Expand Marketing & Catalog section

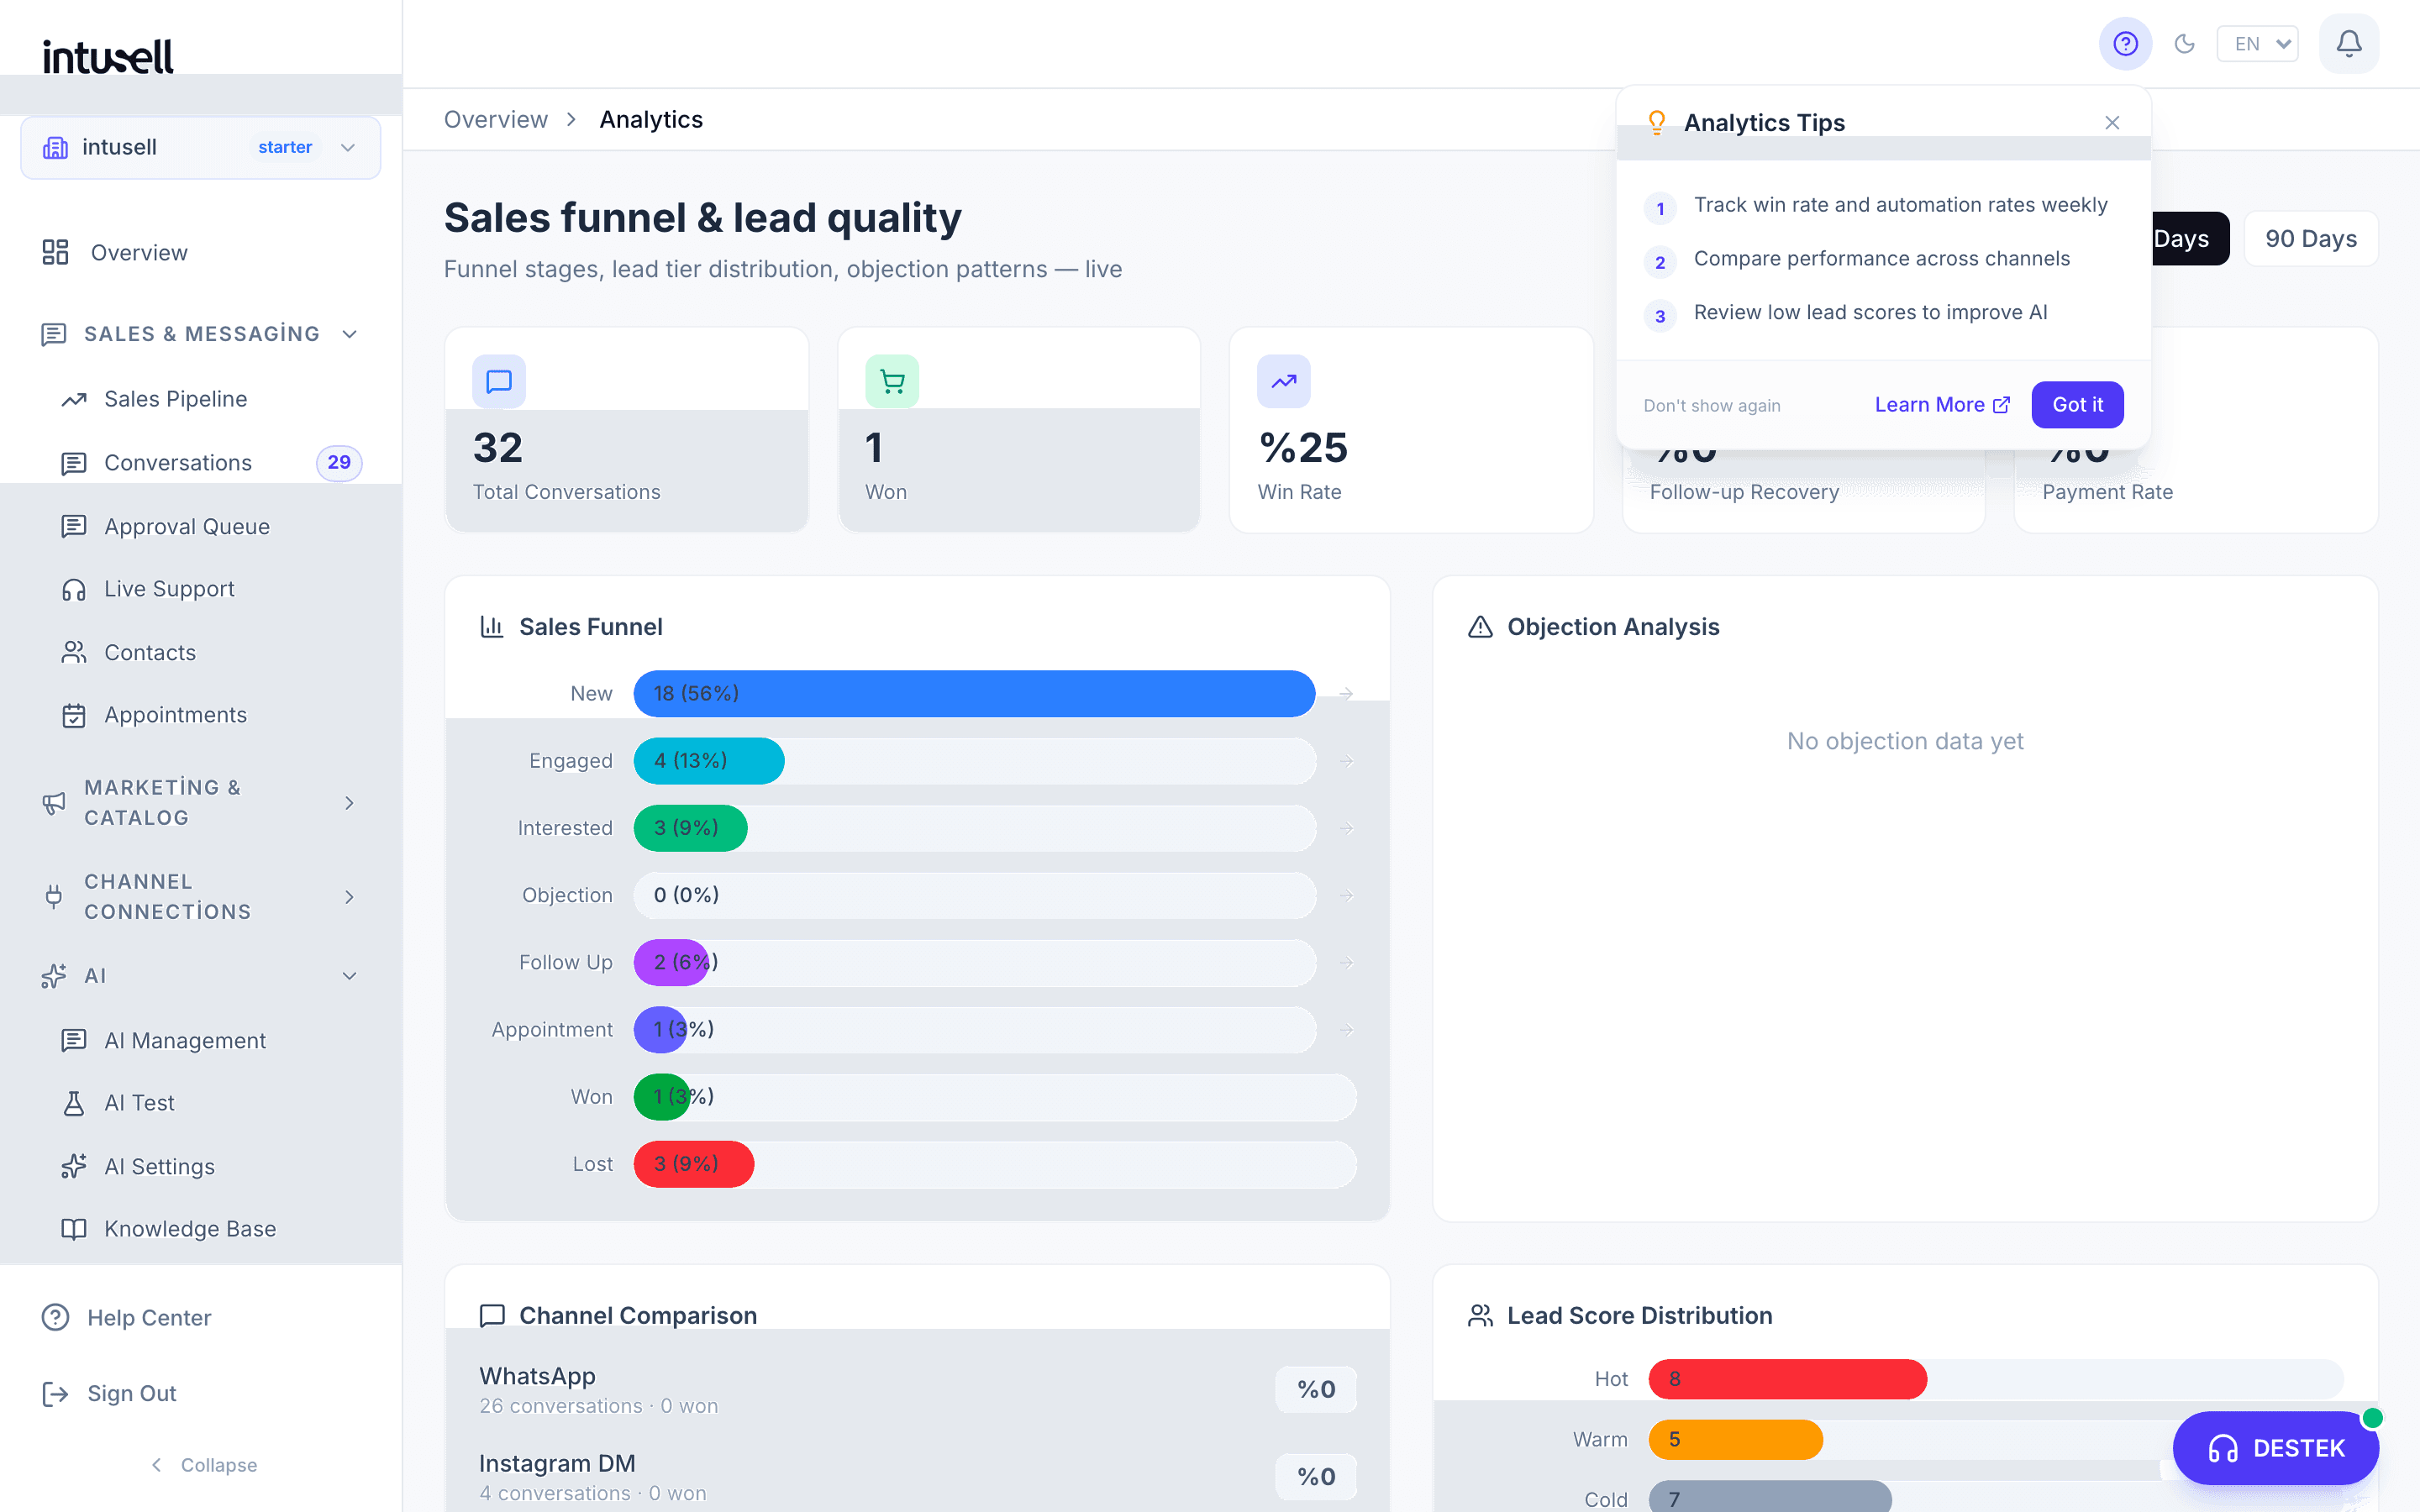click(200, 803)
